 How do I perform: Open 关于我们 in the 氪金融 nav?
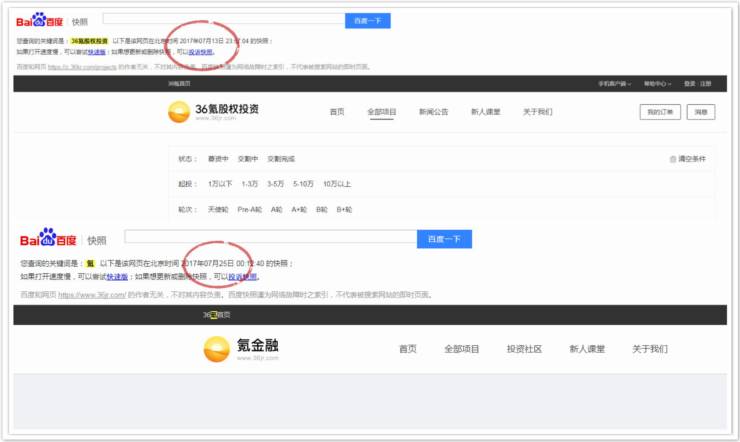650,349
